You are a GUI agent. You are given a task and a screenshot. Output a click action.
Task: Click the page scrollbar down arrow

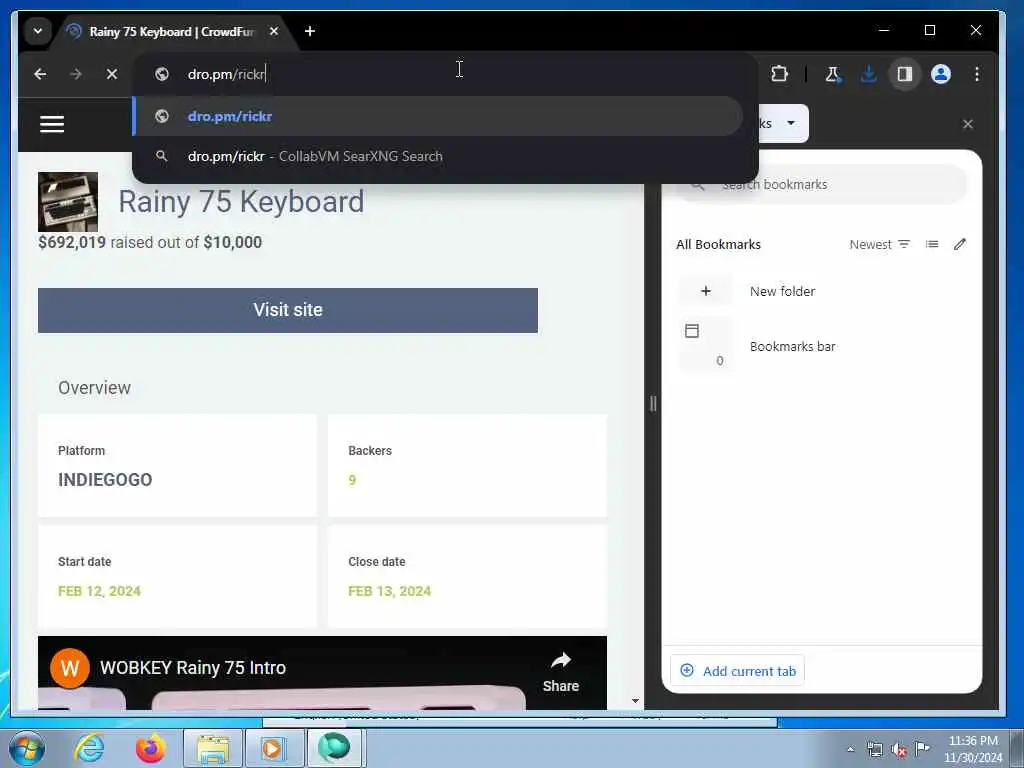click(635, 701)
